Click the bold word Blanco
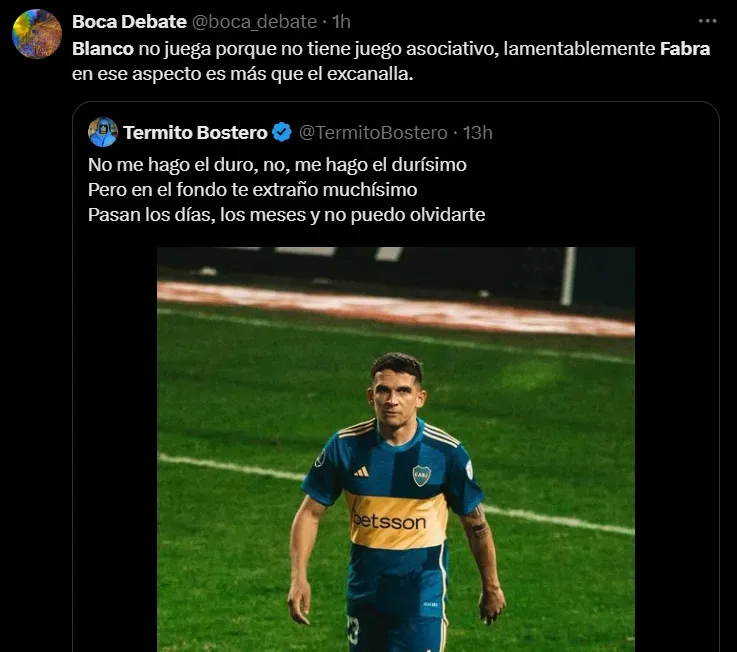Image resolution: width=737 pixels, height=652 pixels. tap(102, 48)
